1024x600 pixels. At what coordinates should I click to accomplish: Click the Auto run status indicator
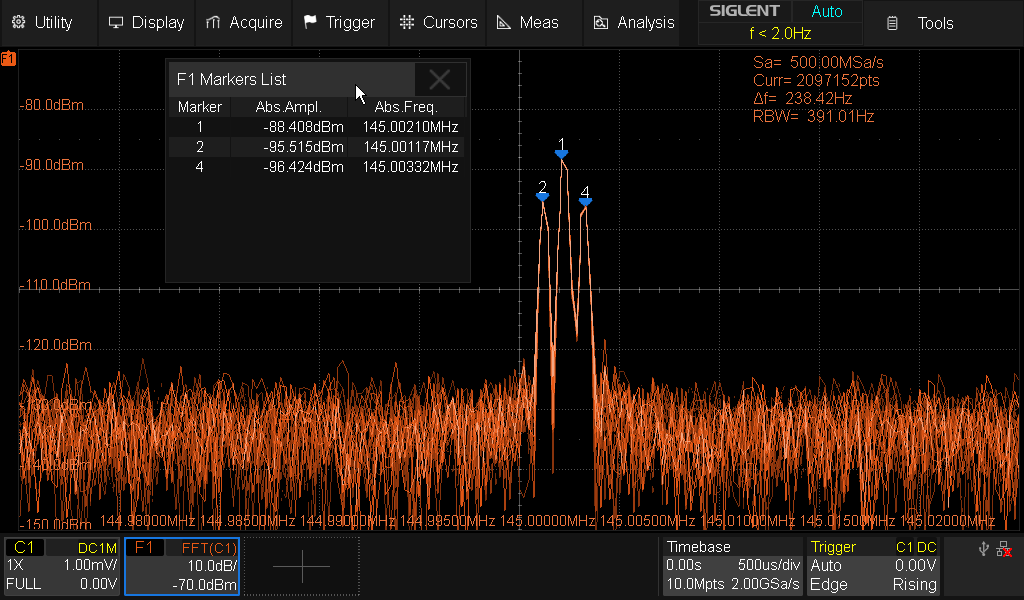(827, 12)
